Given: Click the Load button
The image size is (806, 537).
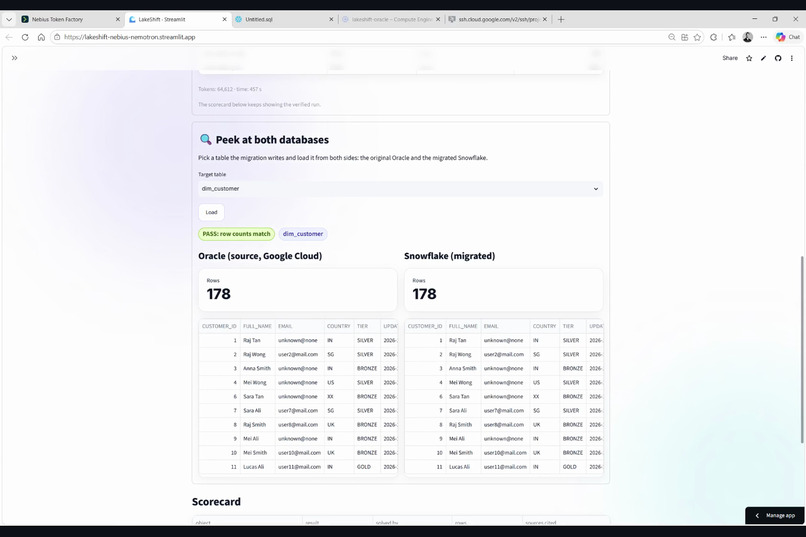Looking at the screenshot, I should click(x=211, y=212).
